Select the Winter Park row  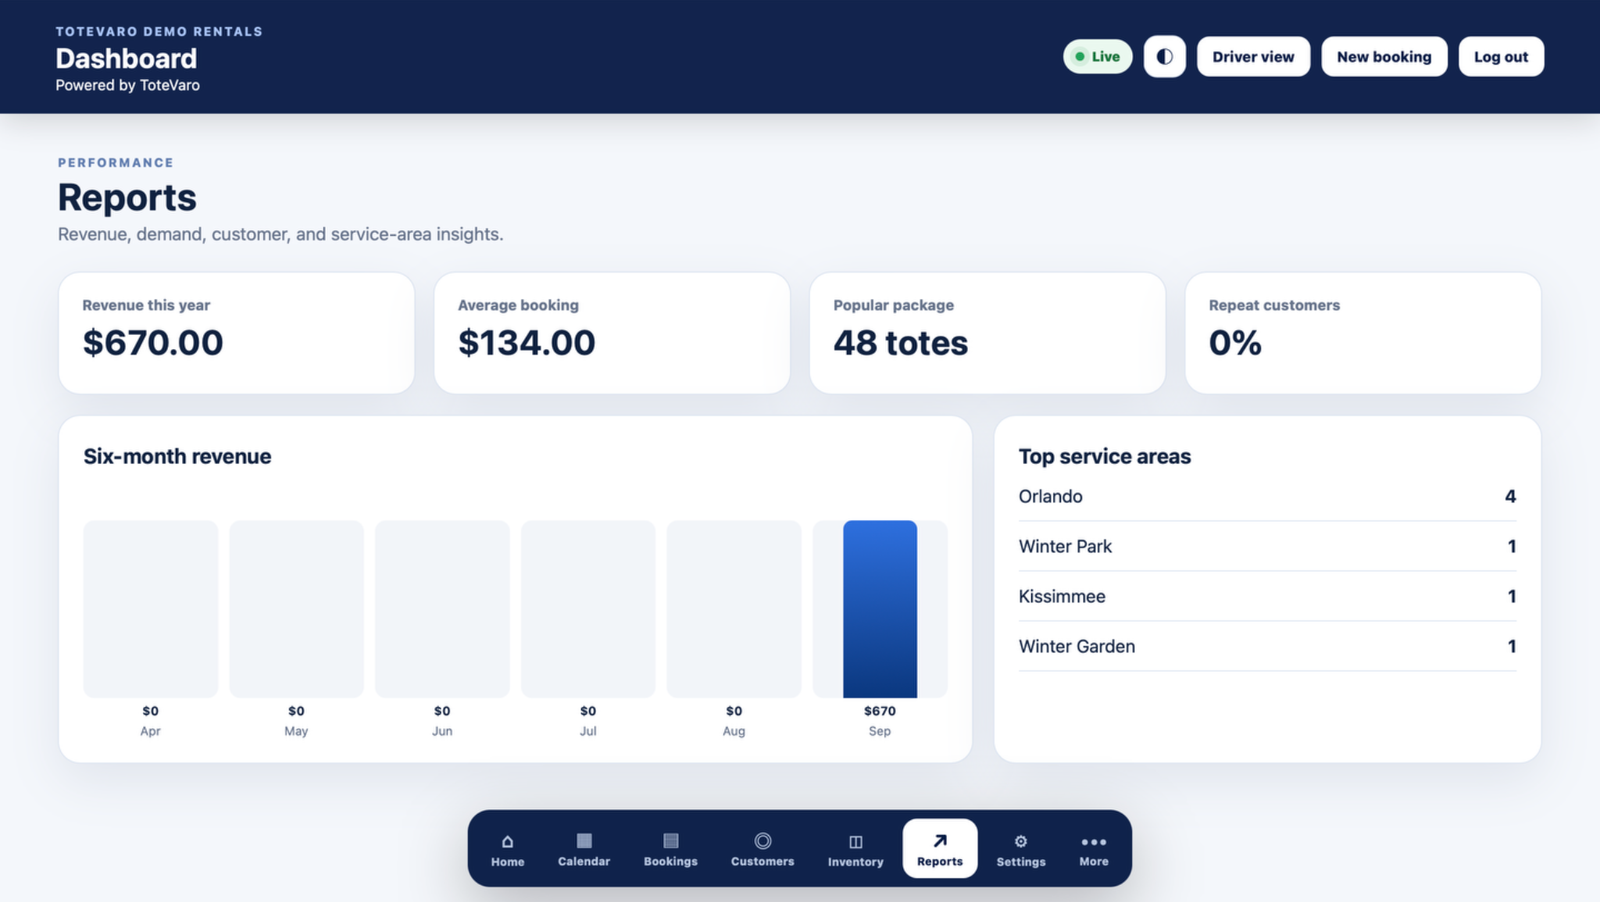coord(1267,547)
